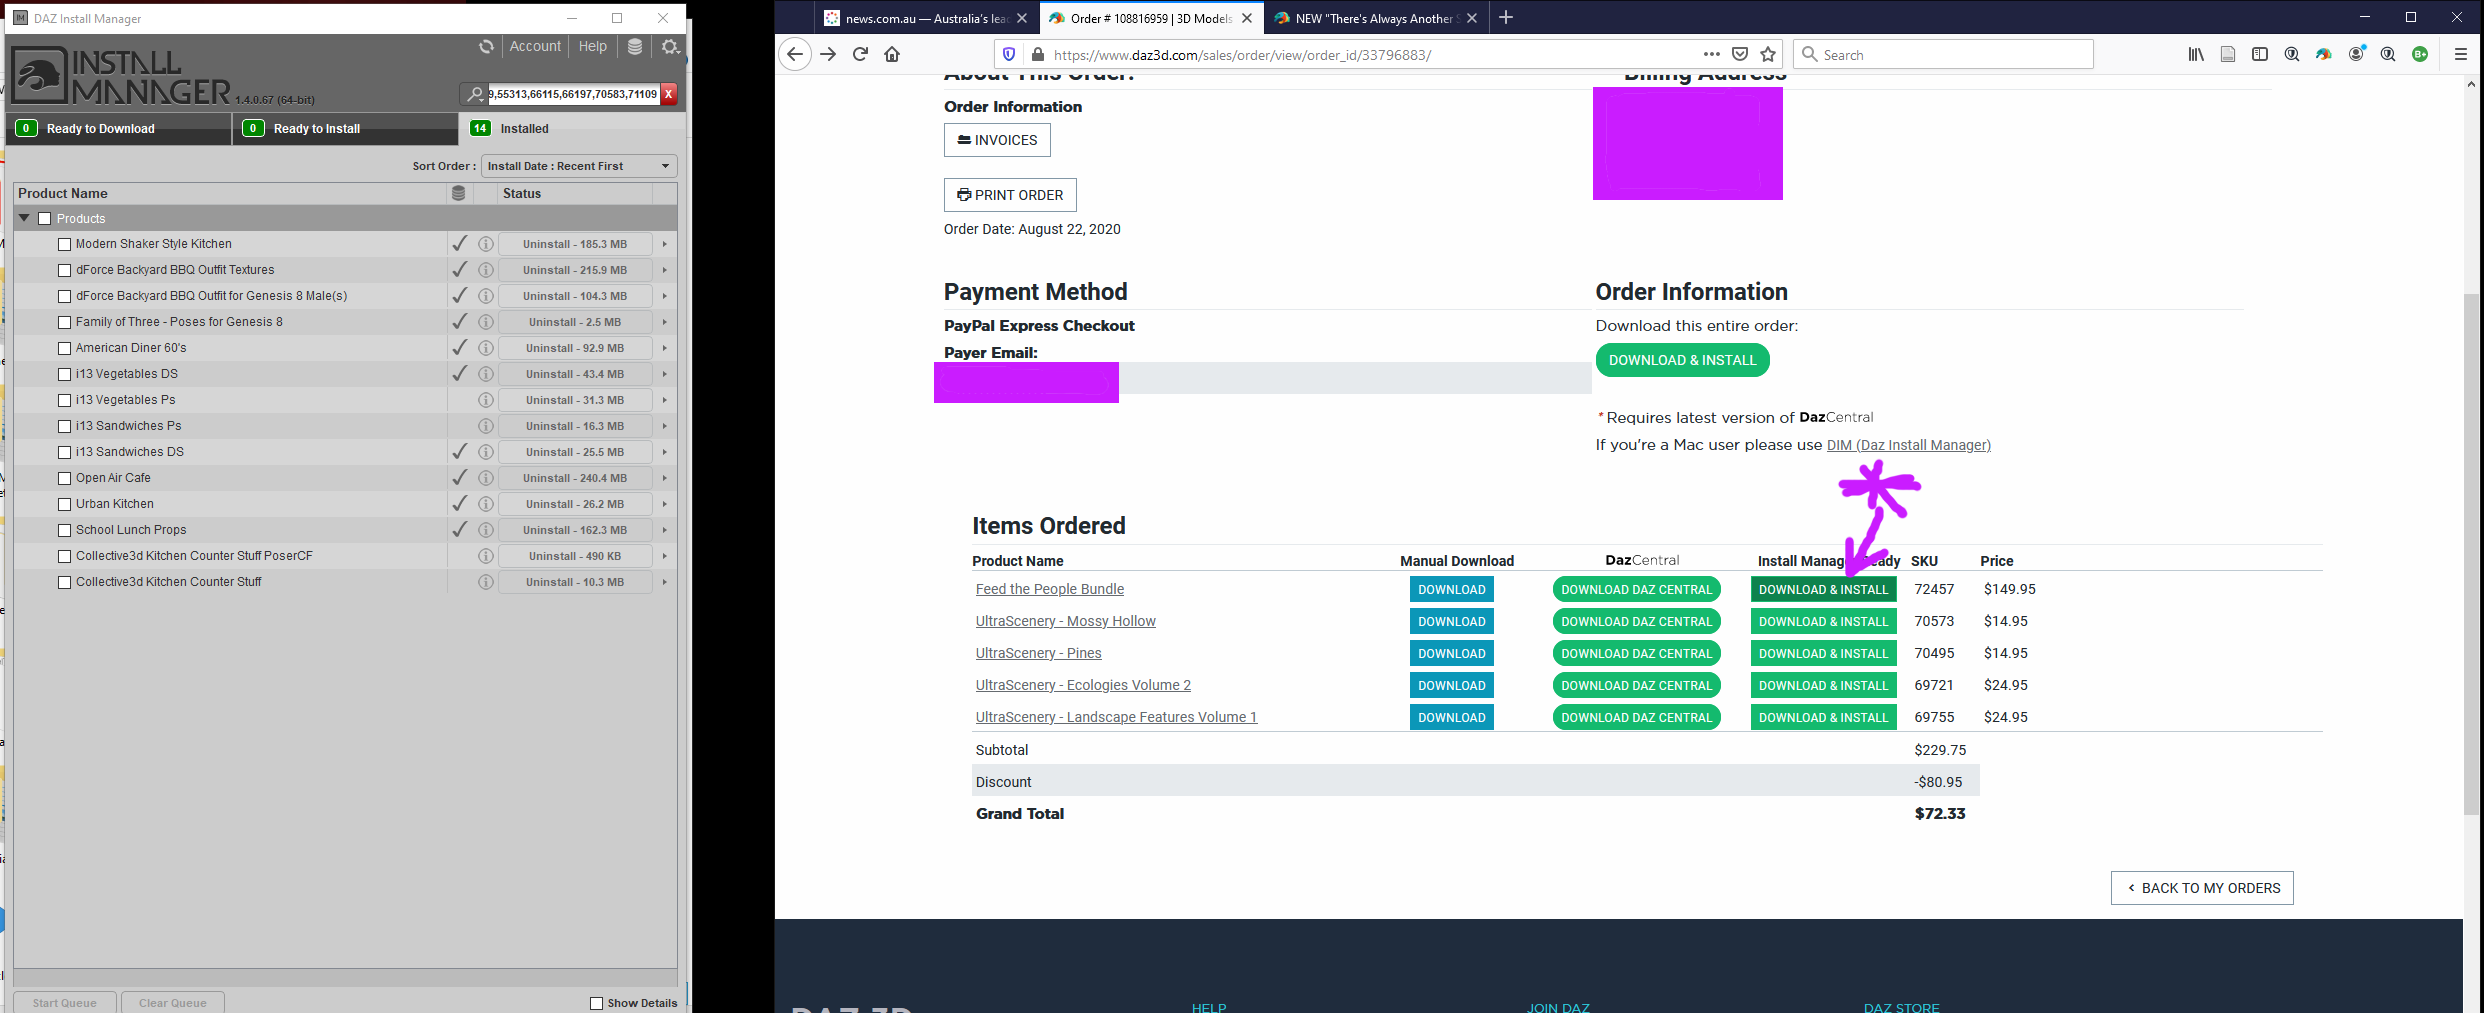Collapse the Products tree group
Image resolution: width=2484 pixels, height=1013 pixels.
point(24,218)
